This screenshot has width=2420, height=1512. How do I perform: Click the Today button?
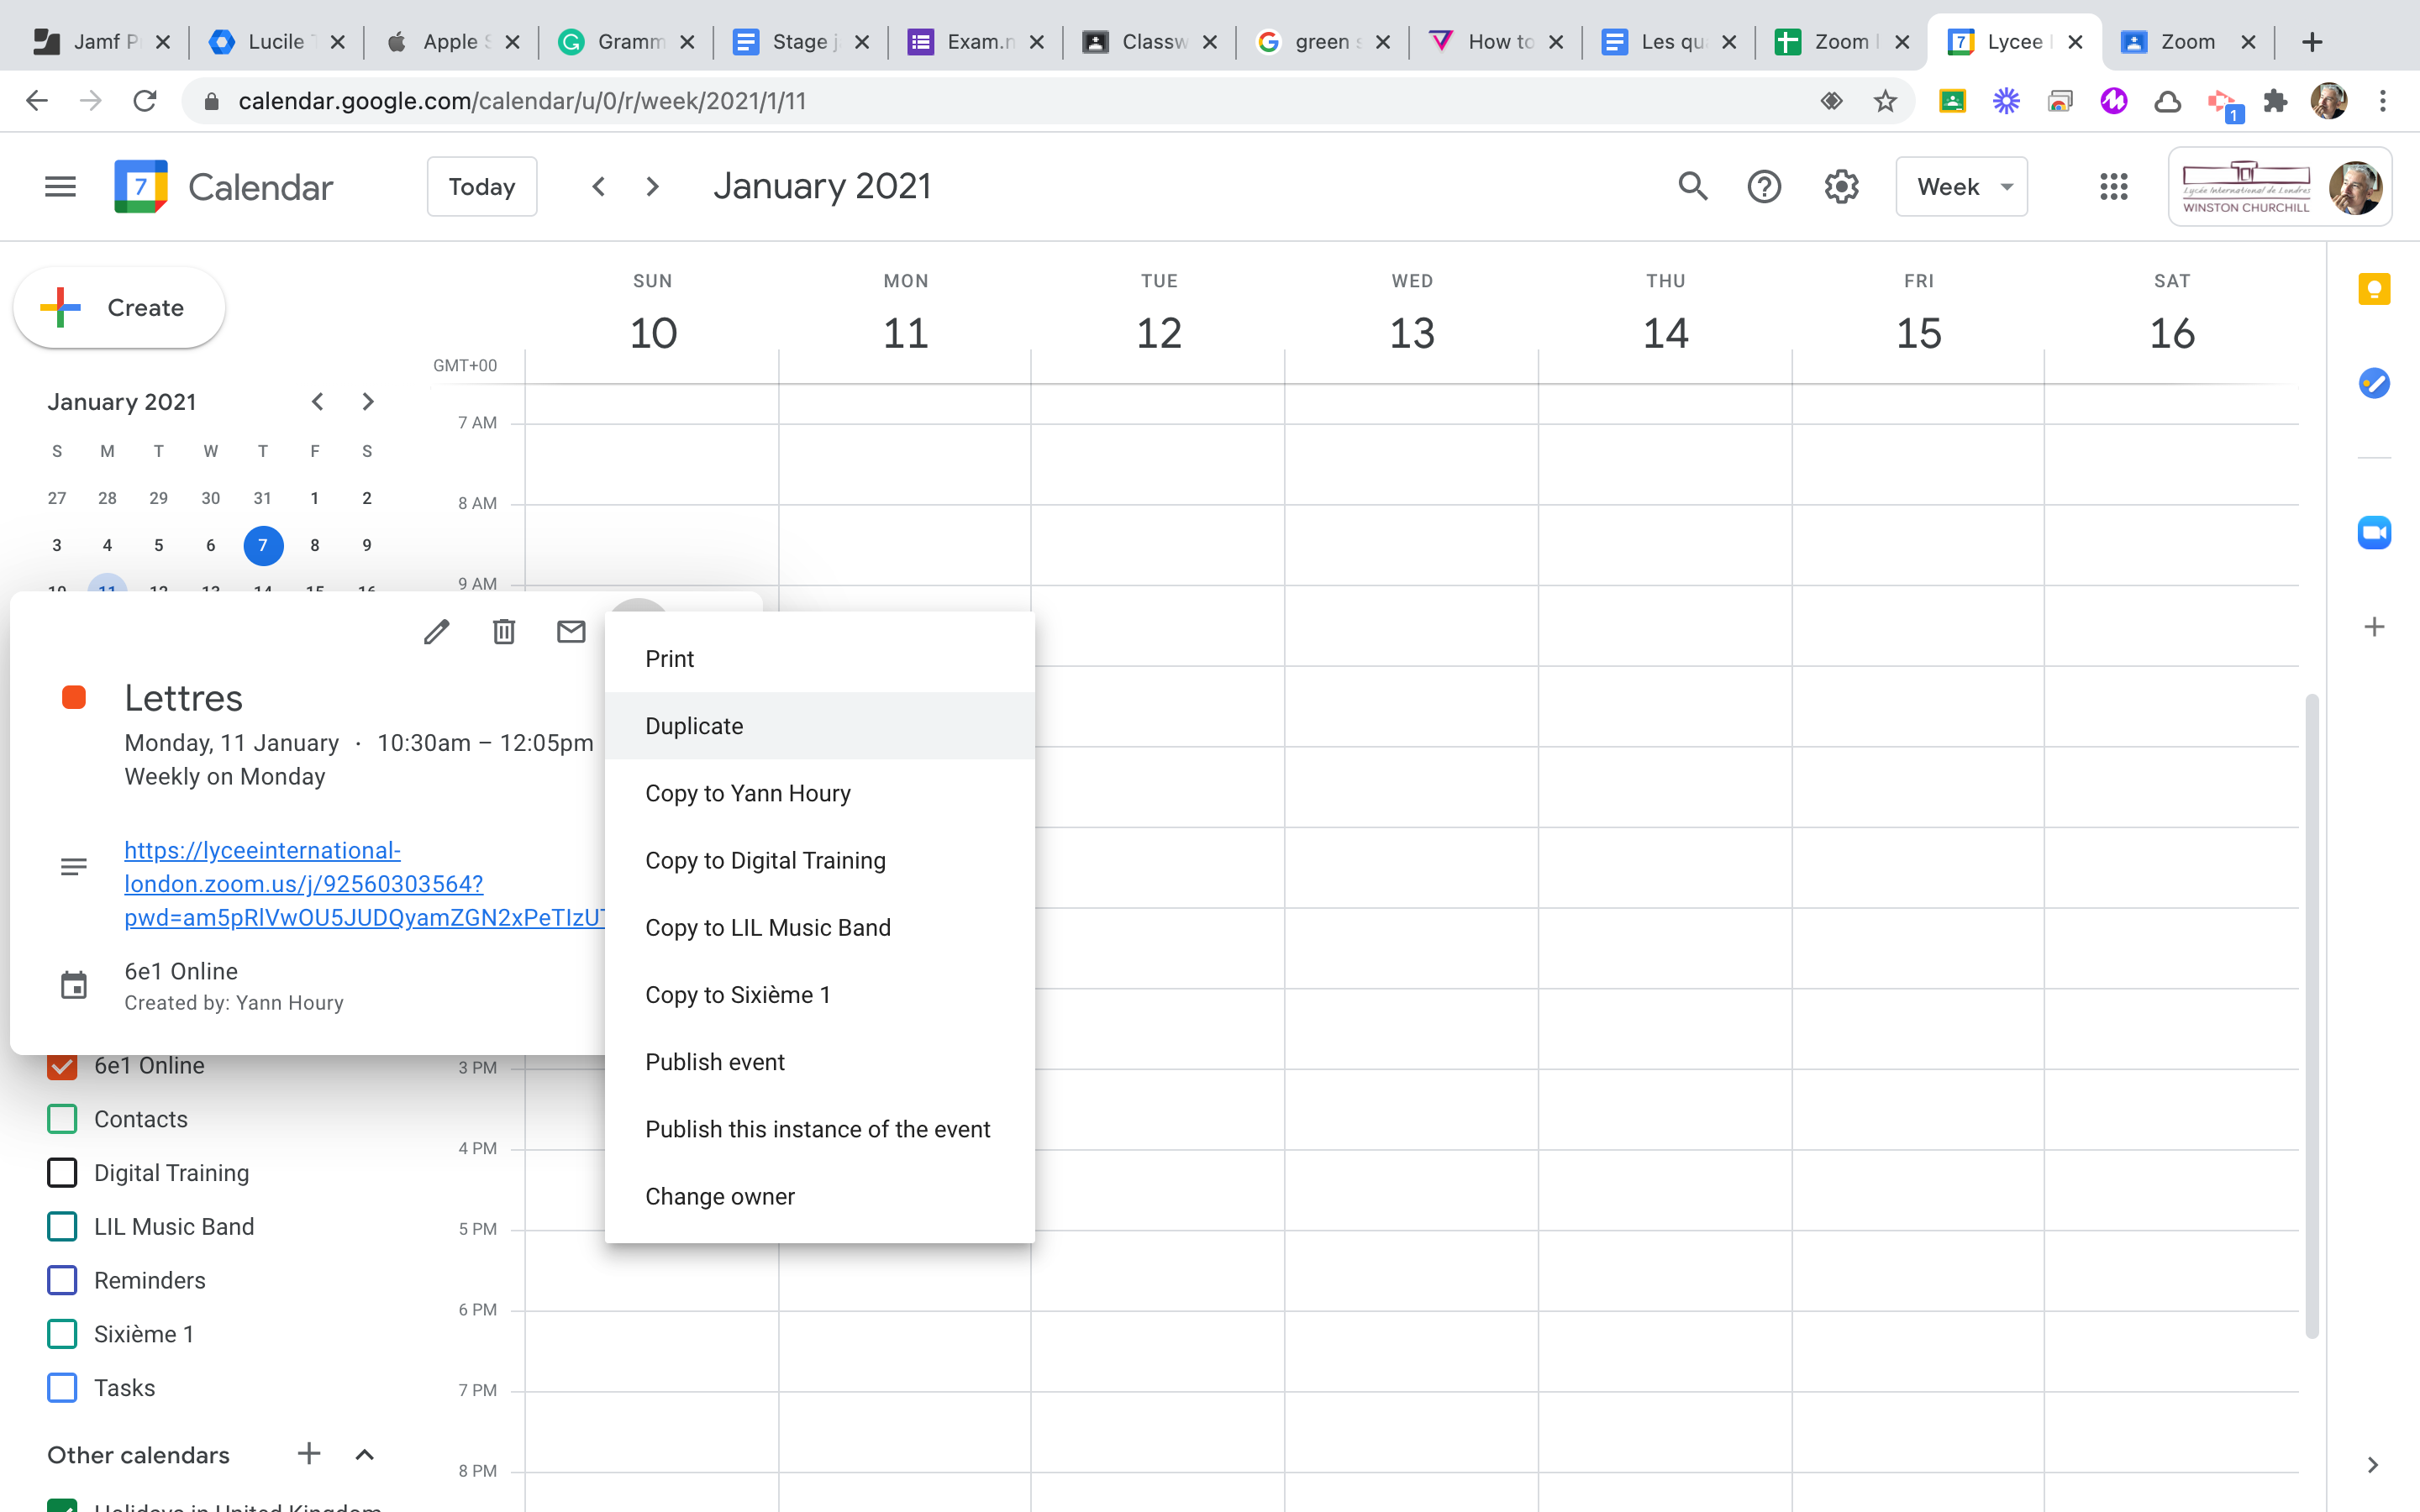click(482, 187)
